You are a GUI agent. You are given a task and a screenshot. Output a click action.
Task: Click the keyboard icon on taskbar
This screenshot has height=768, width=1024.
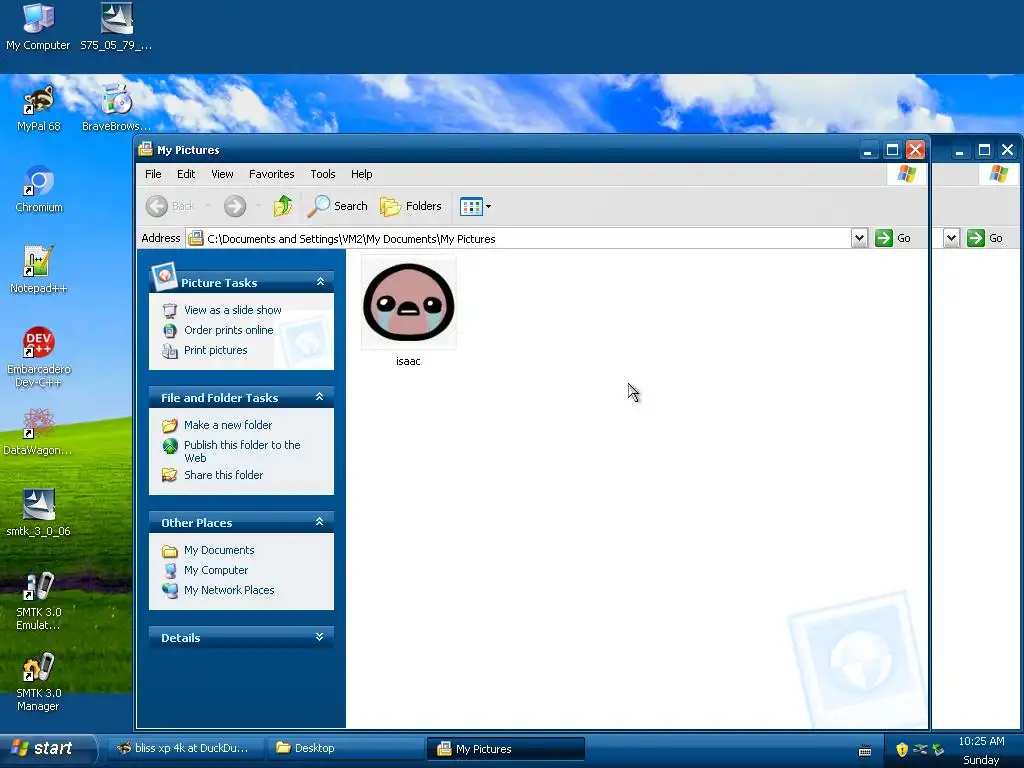pos(865,750)
